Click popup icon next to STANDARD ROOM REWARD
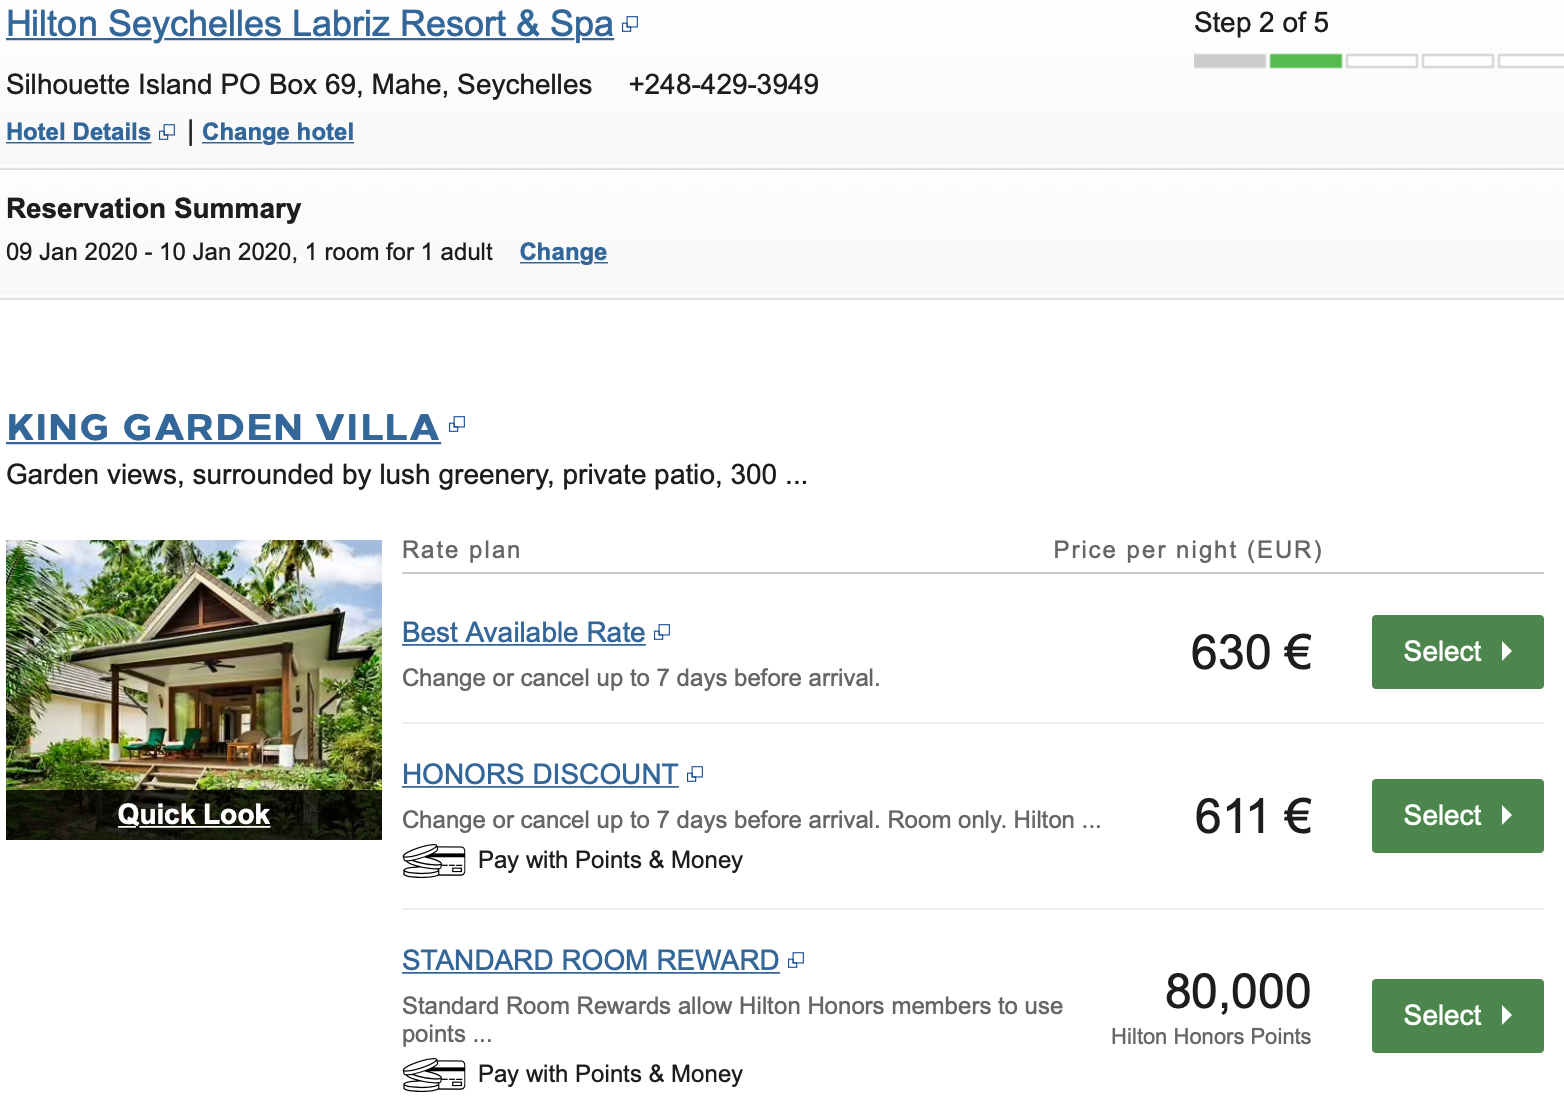The width and height of the screenshot is (1564, 1106). [x=796, y=960]
